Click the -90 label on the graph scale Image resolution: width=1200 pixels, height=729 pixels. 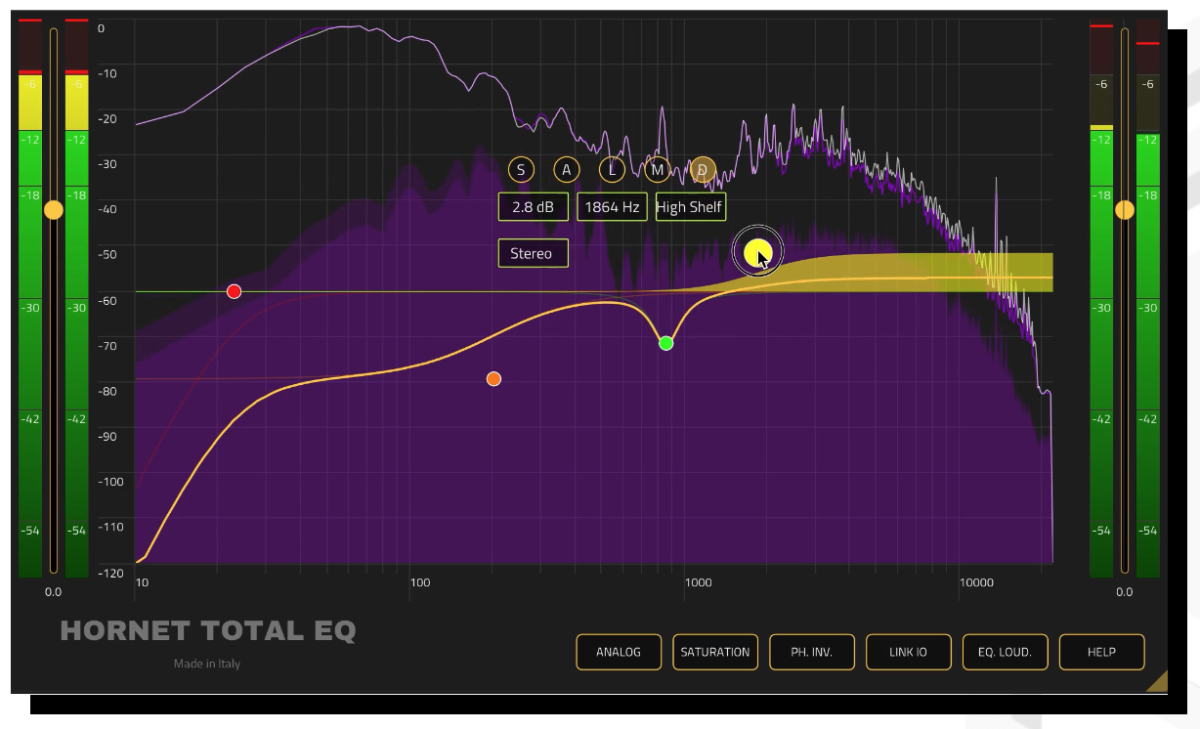pyautogui.click(x=107, y=436)
